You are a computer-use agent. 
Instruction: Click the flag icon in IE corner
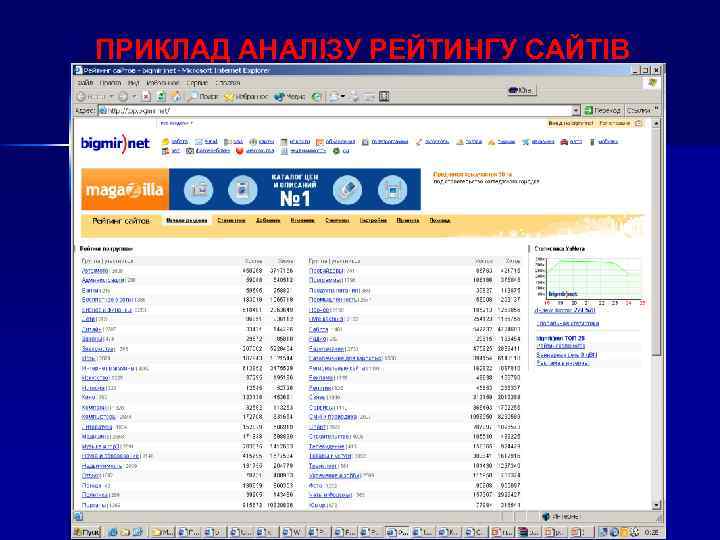click(653, 83)
